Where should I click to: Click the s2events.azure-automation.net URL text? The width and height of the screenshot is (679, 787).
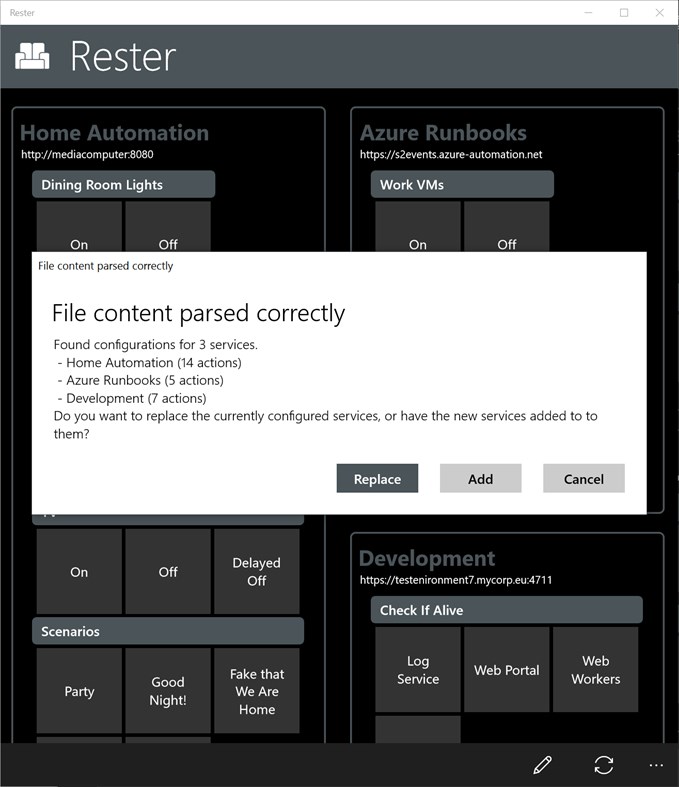click(451, 155)
